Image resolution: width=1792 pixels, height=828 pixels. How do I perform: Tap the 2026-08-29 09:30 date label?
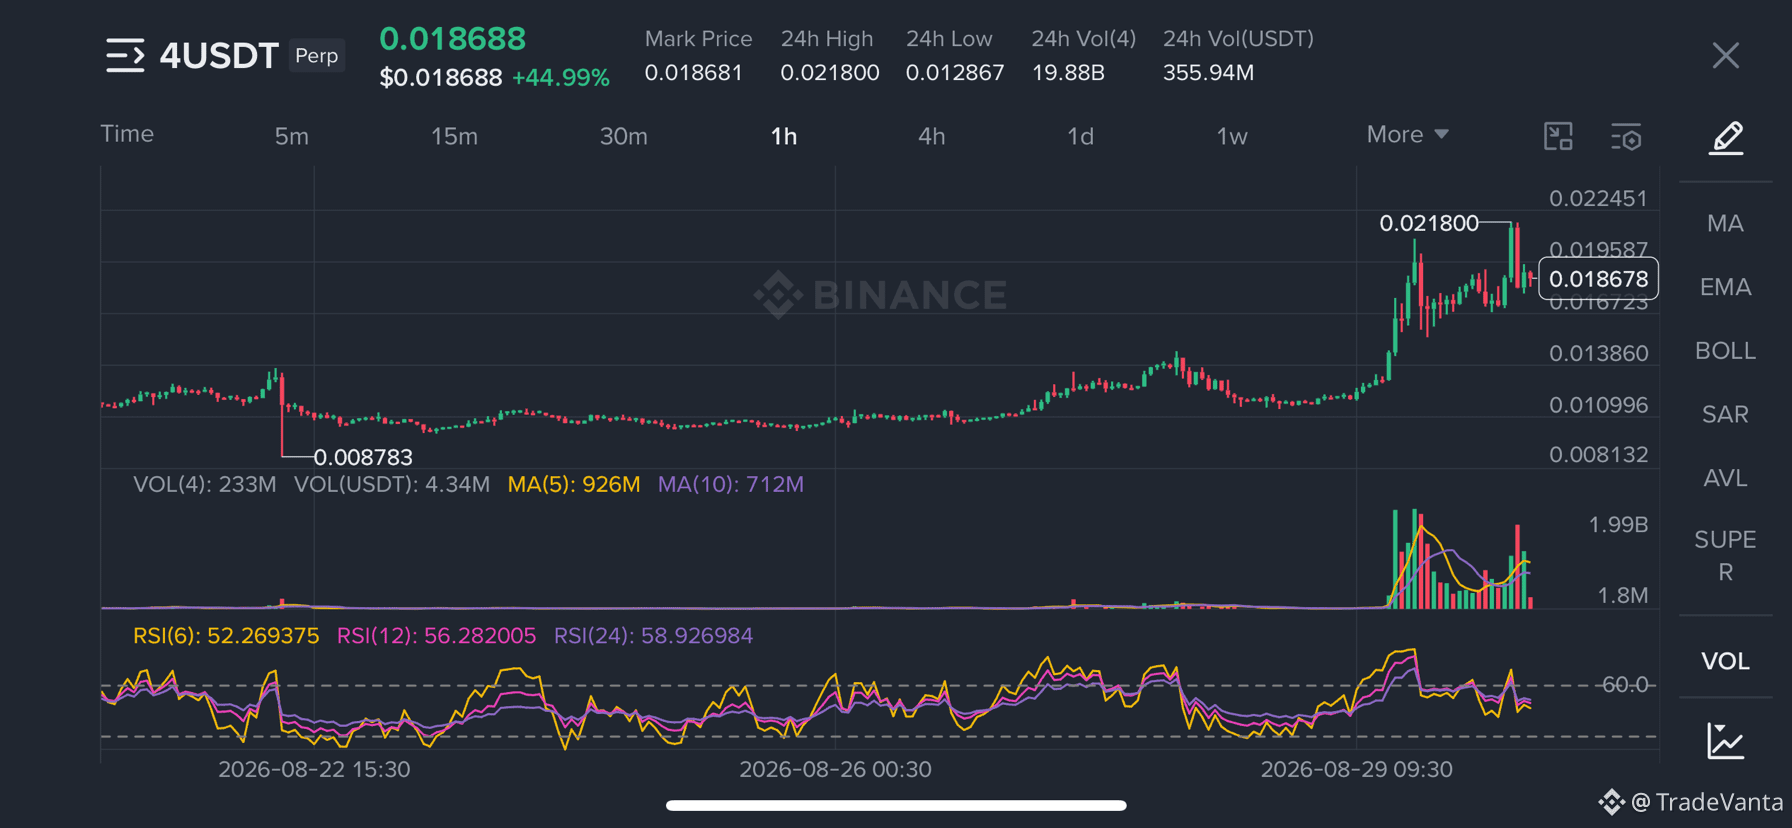pos(1356,769)
